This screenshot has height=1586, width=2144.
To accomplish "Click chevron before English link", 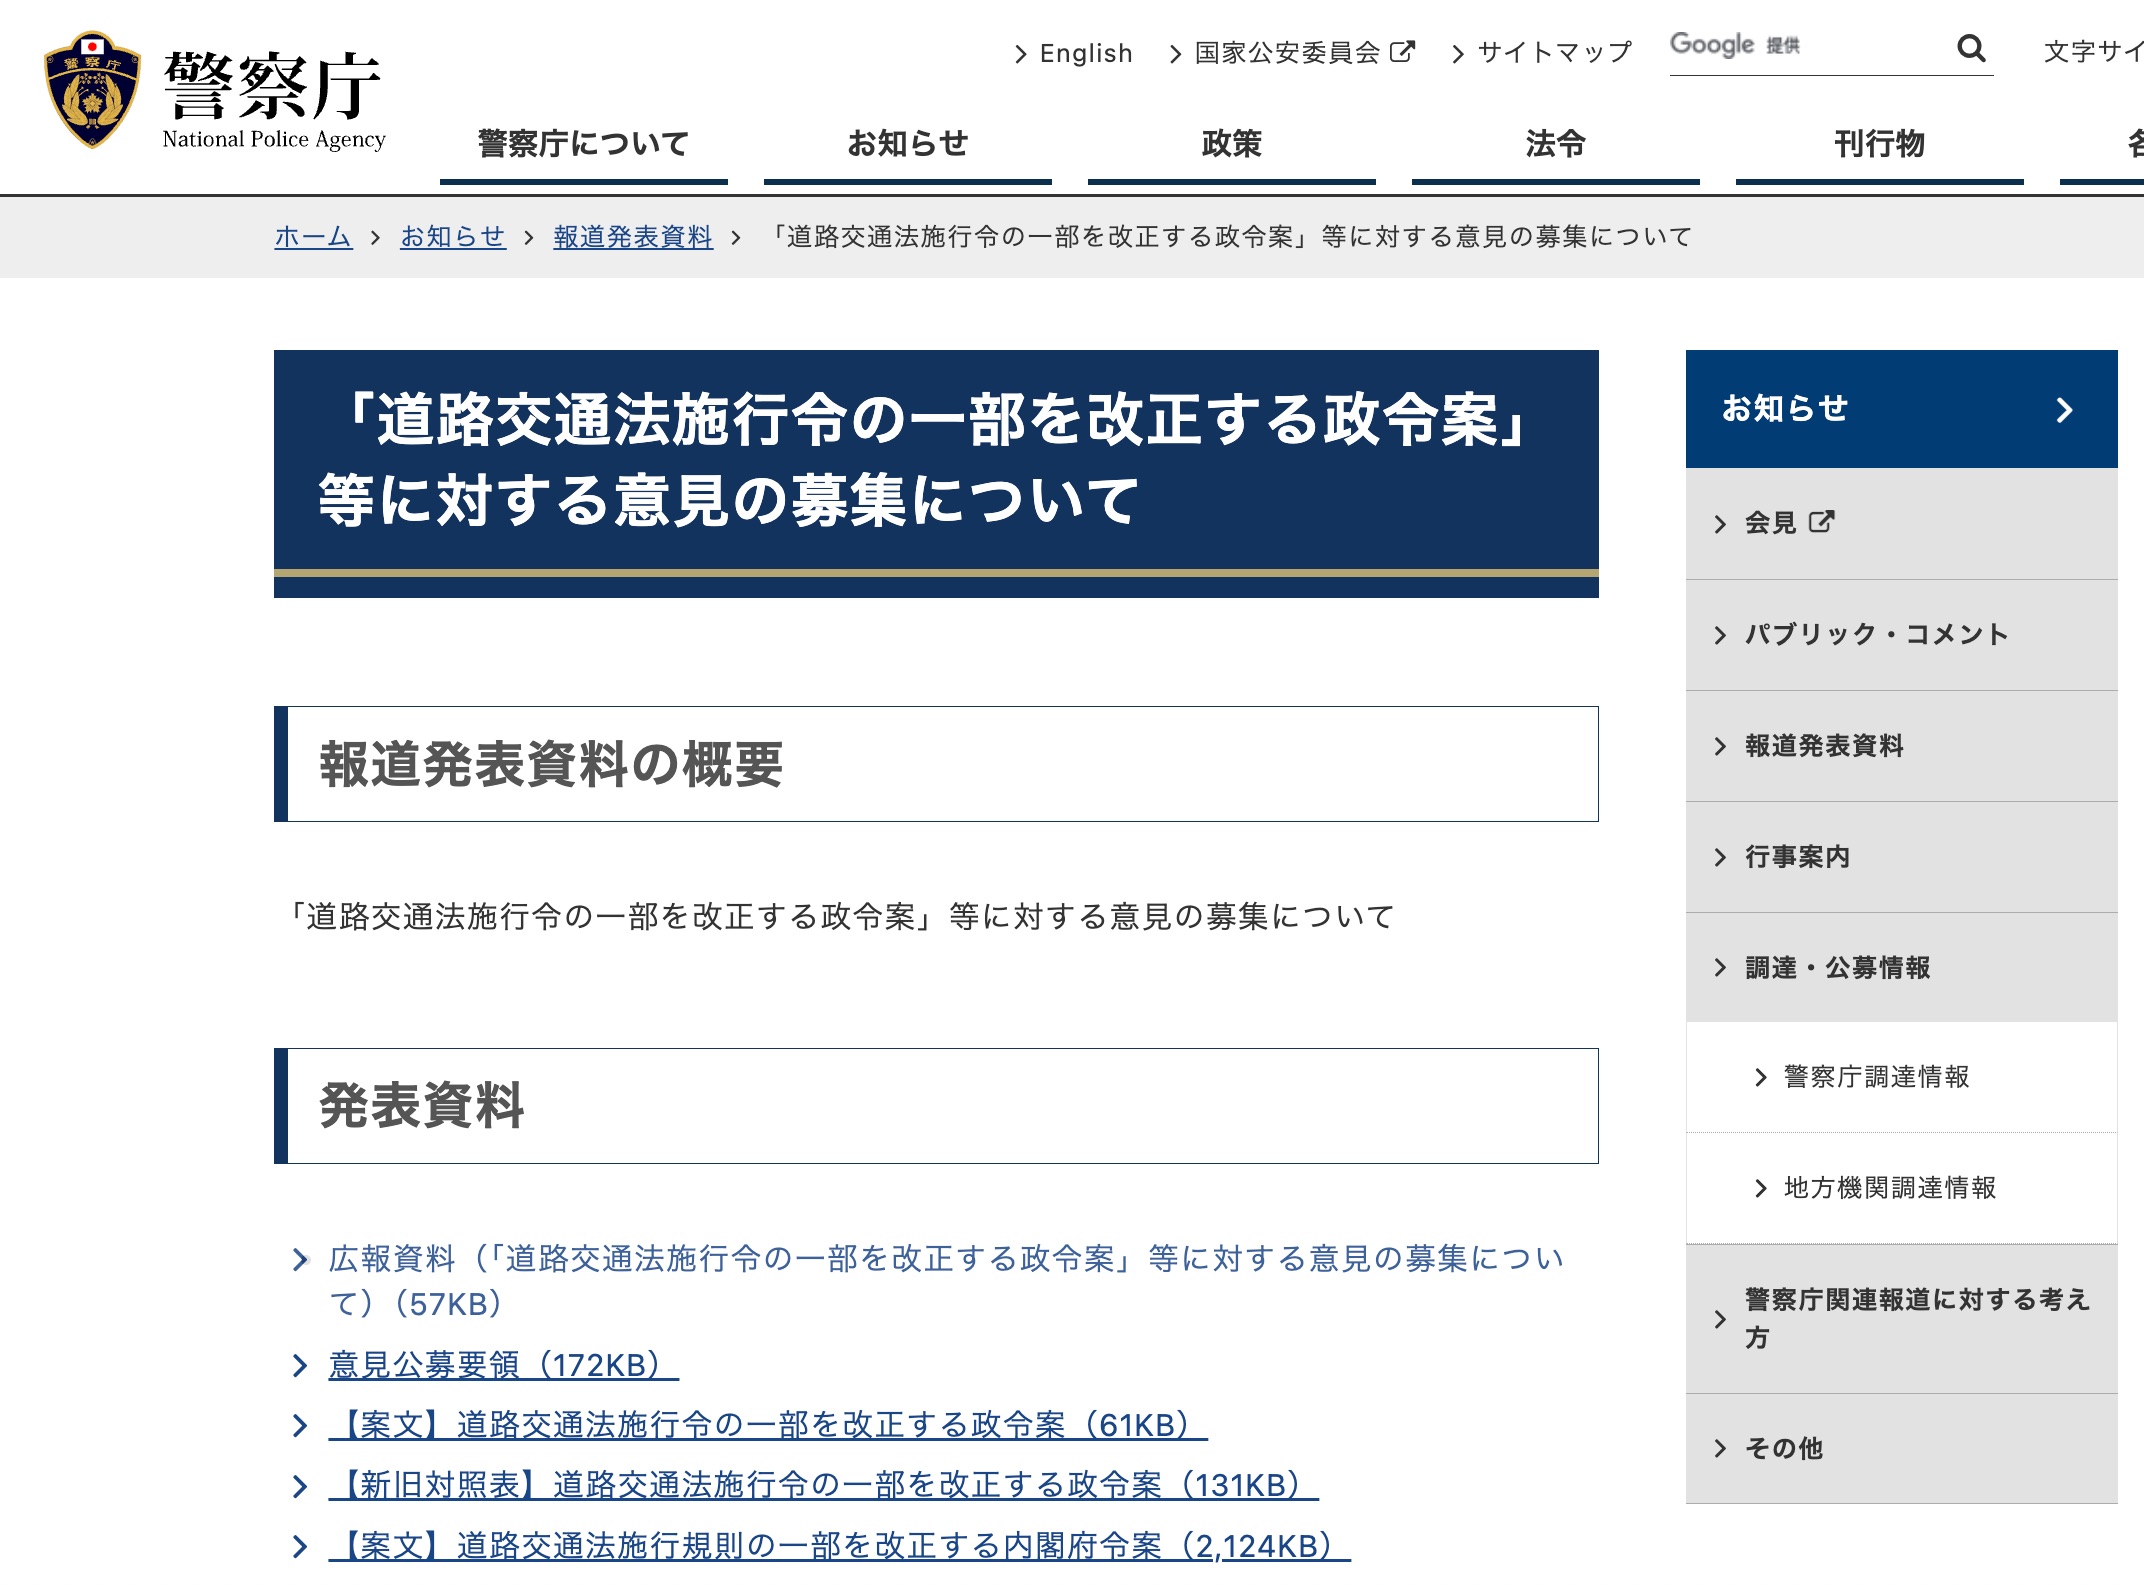I will [1020, 54].
